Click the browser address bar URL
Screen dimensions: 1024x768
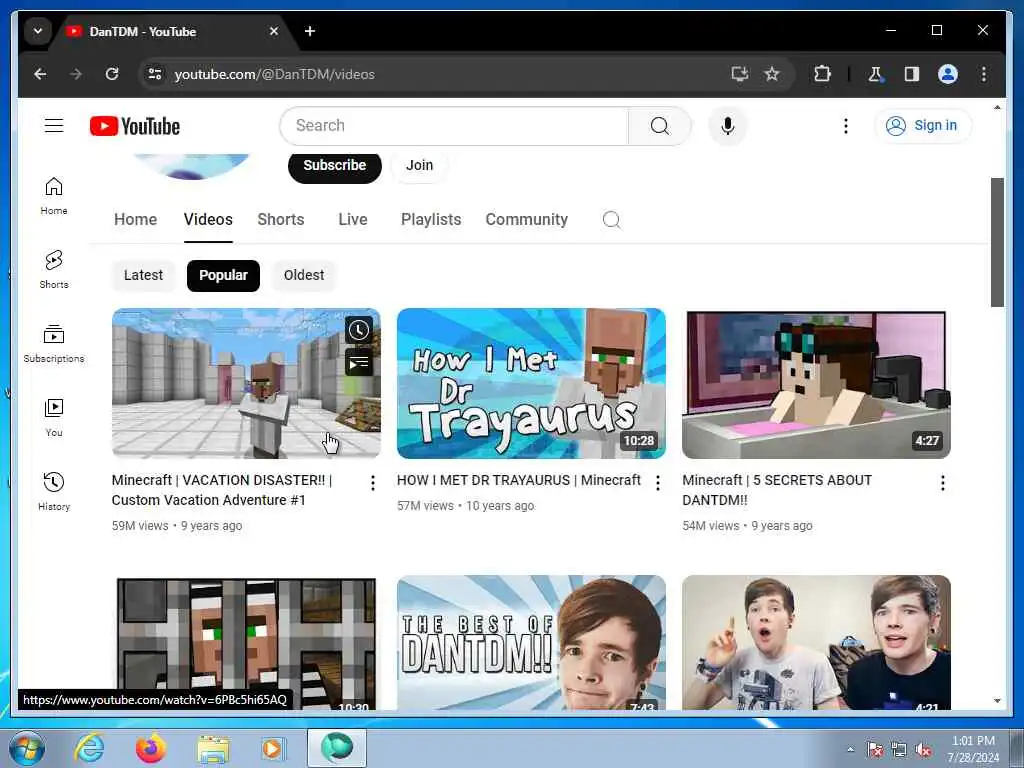274,74
